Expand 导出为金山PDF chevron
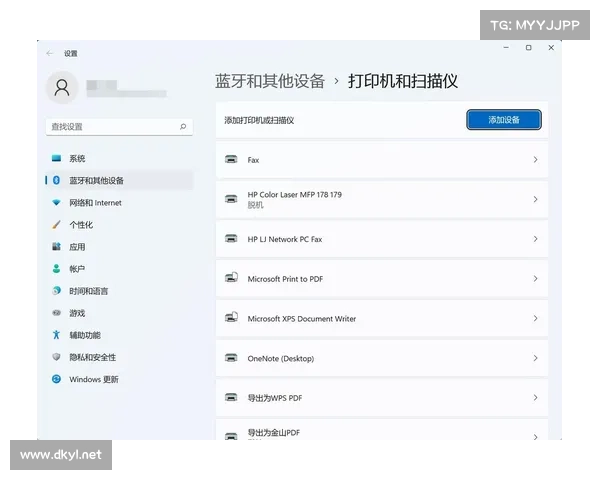This screenshot has height=480, width=600. 535,437
